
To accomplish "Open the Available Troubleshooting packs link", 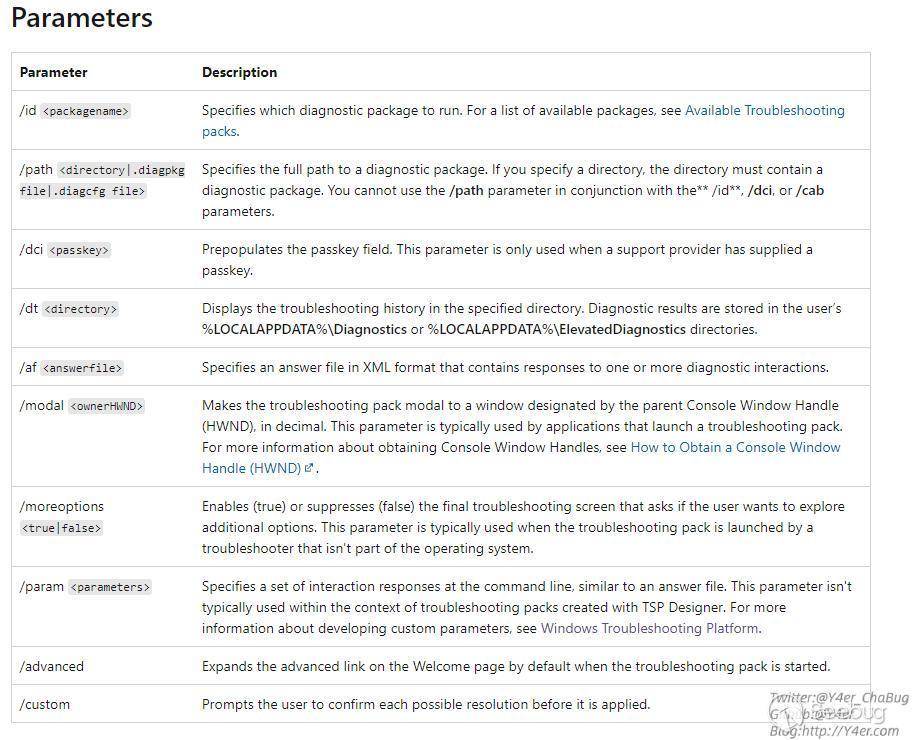I will pyautogui.click(x=764, y=111).
